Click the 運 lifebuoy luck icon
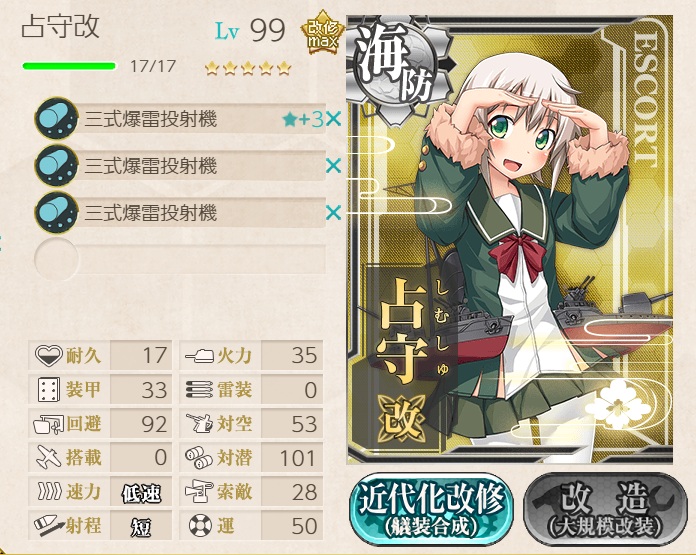 click(200, 526)
